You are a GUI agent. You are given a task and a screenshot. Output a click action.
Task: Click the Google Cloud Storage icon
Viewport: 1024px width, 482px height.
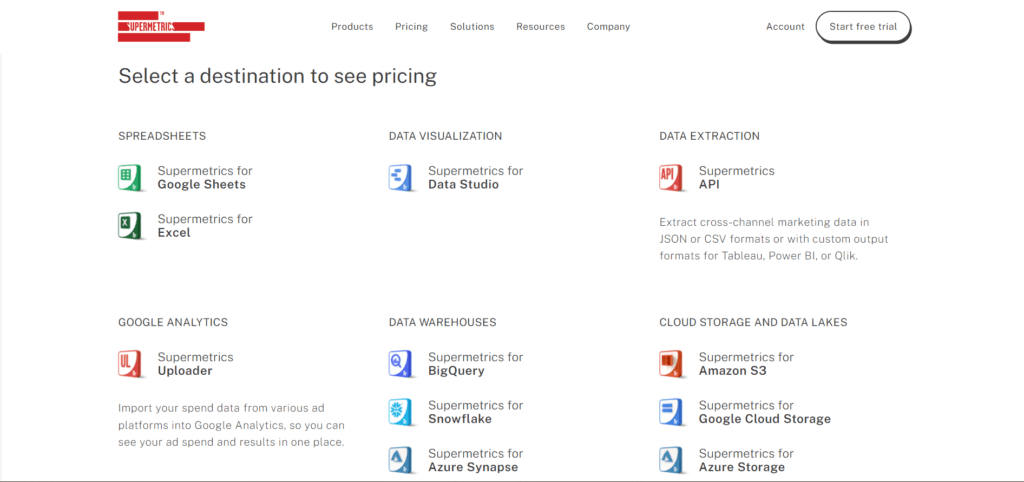[x=671, y=412]
